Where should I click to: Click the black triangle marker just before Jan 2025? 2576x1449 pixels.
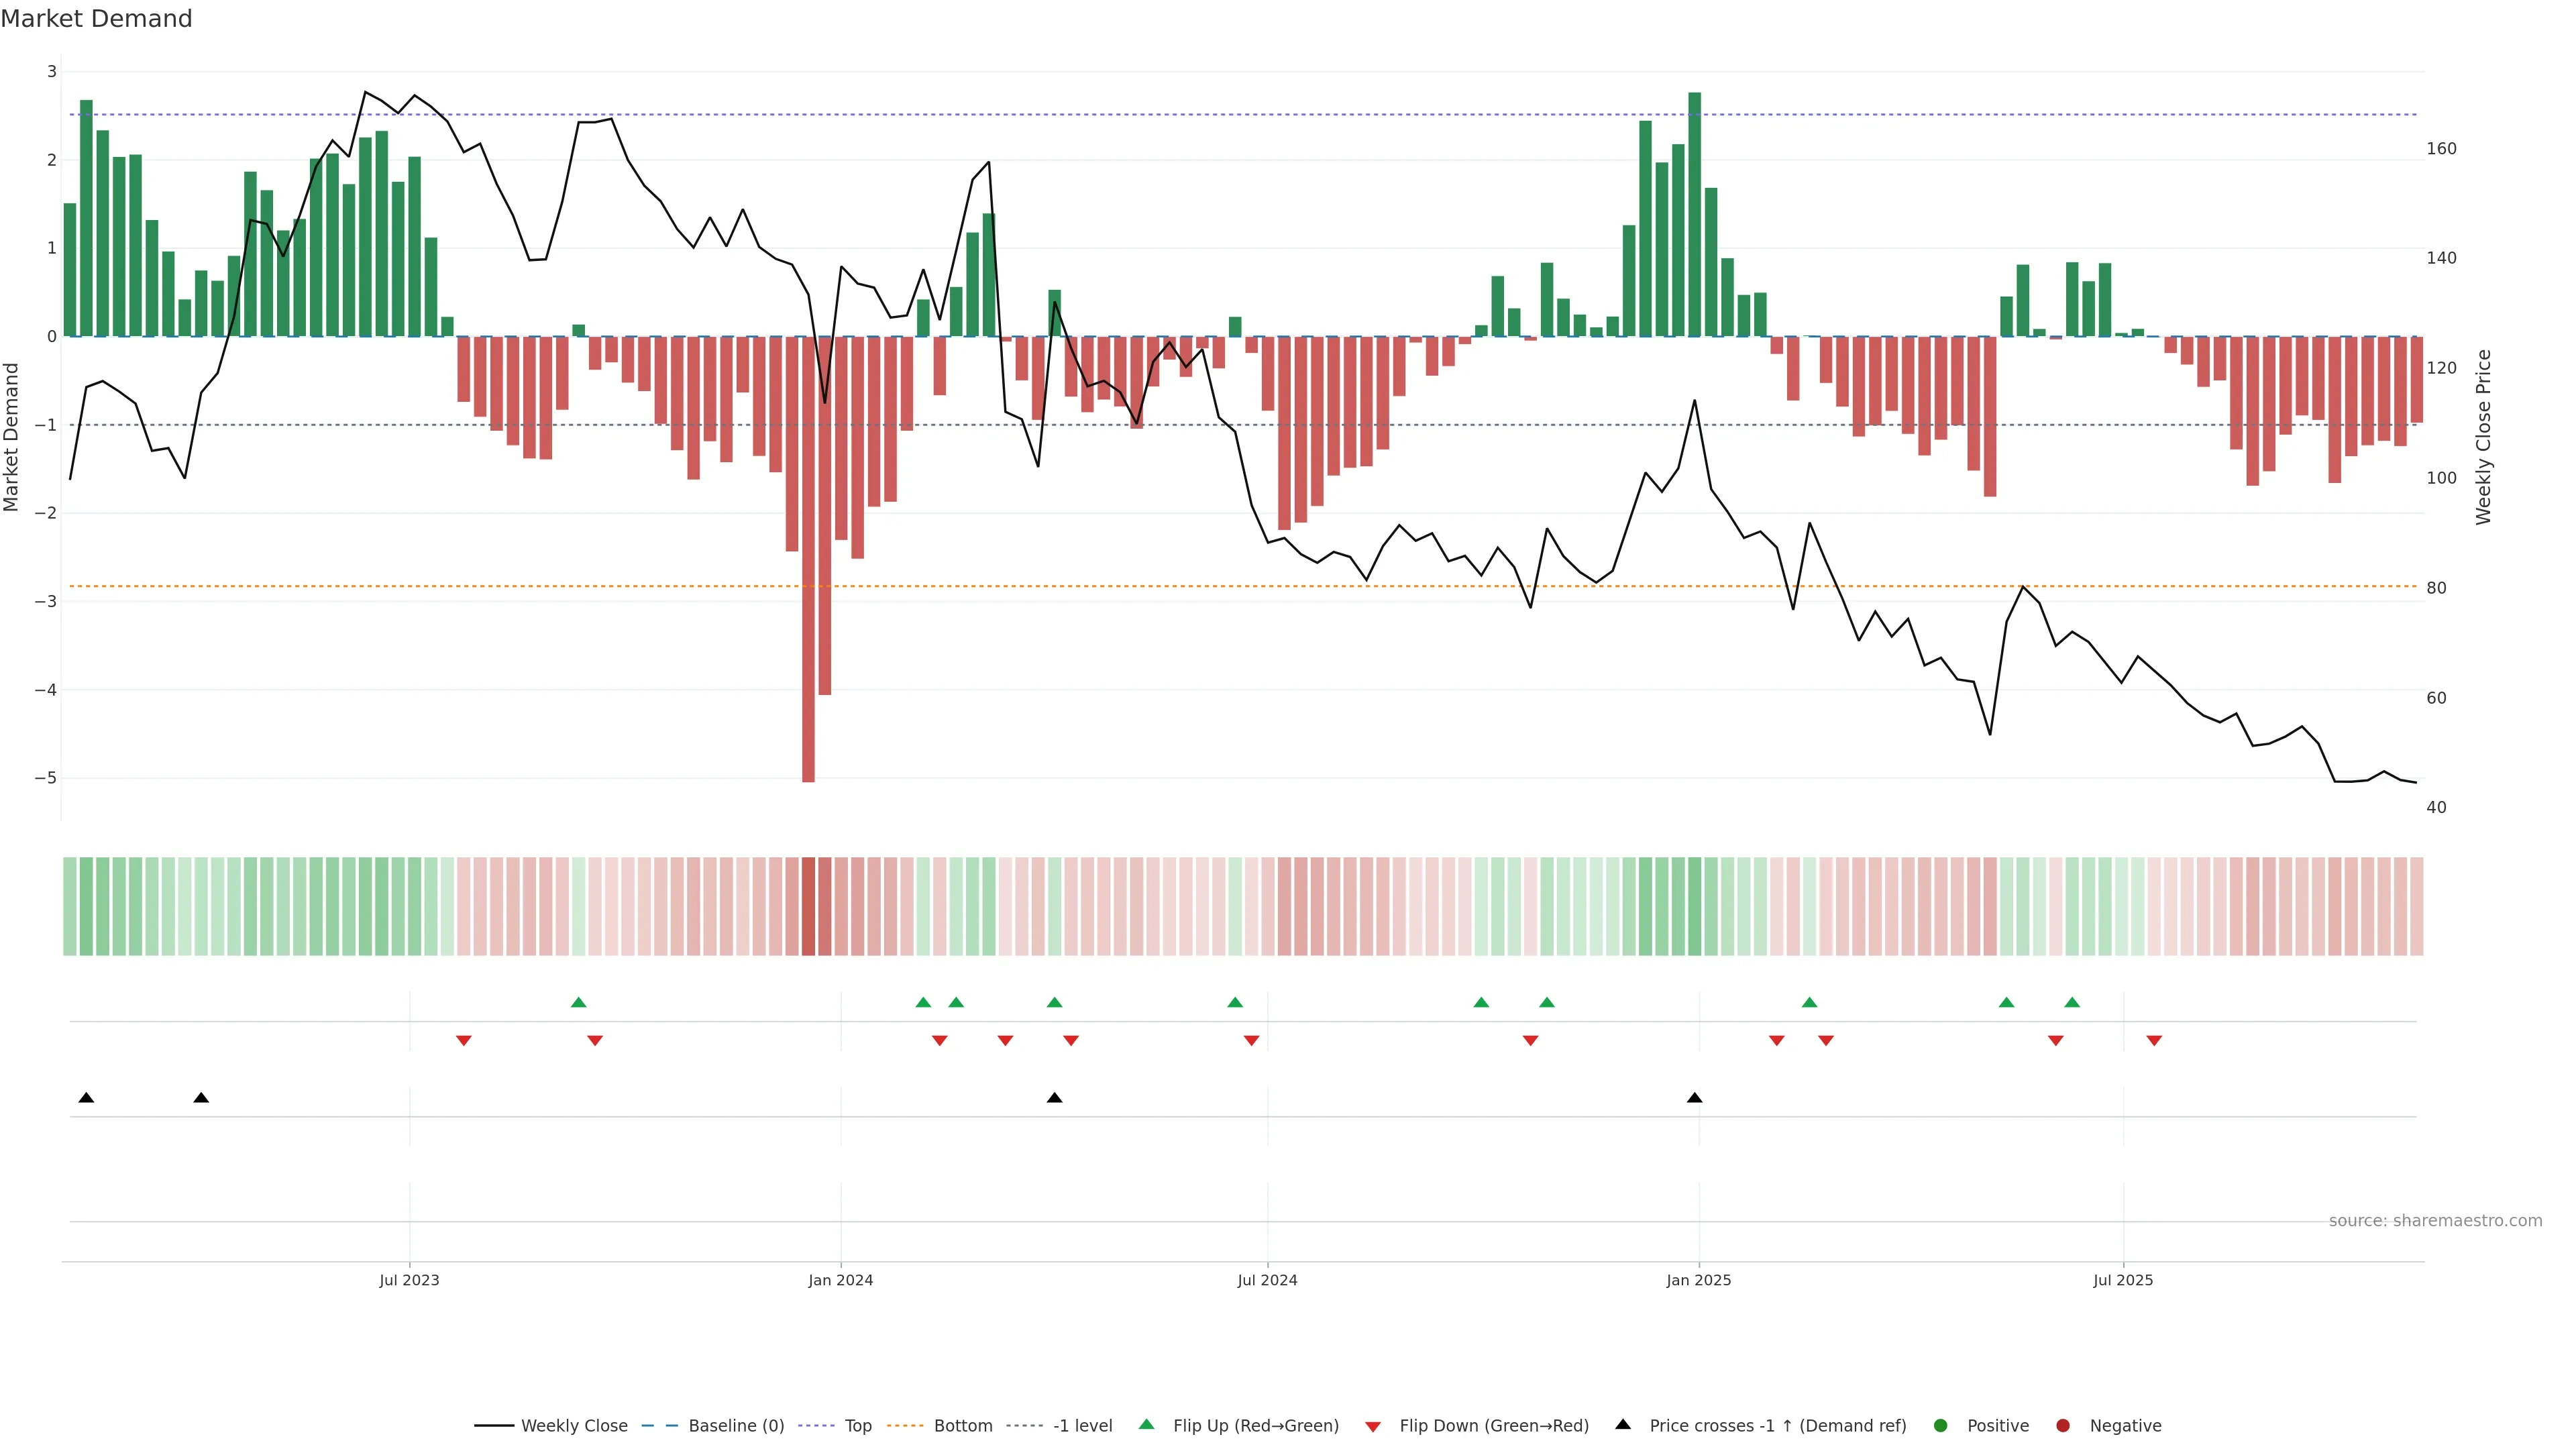(x=1694, y=1098)
